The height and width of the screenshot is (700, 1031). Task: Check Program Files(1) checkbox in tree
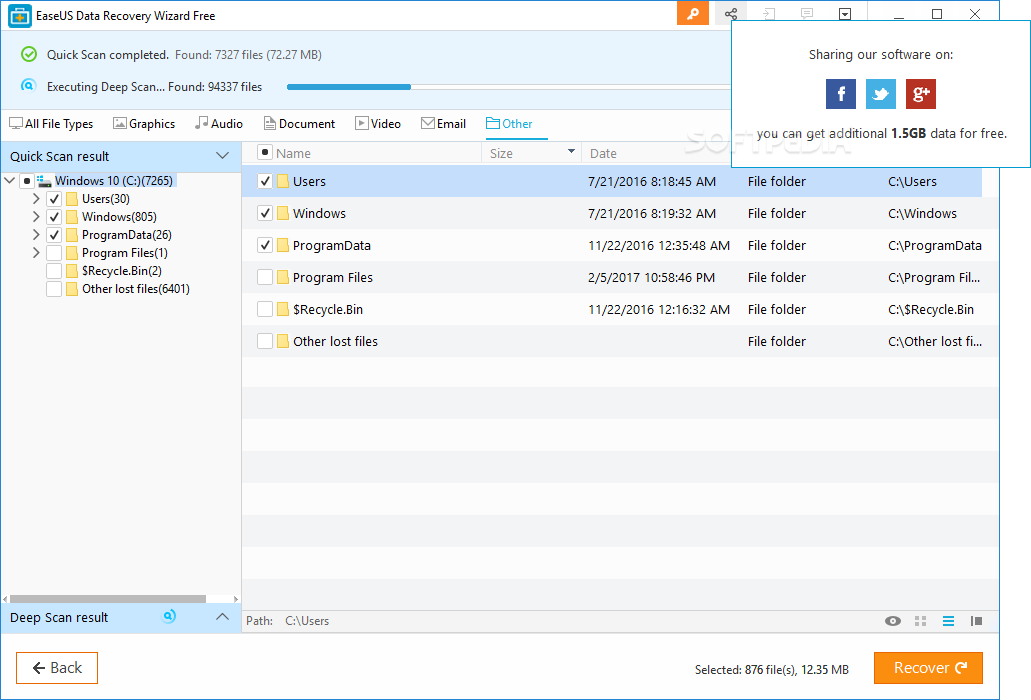coord(55,253)
